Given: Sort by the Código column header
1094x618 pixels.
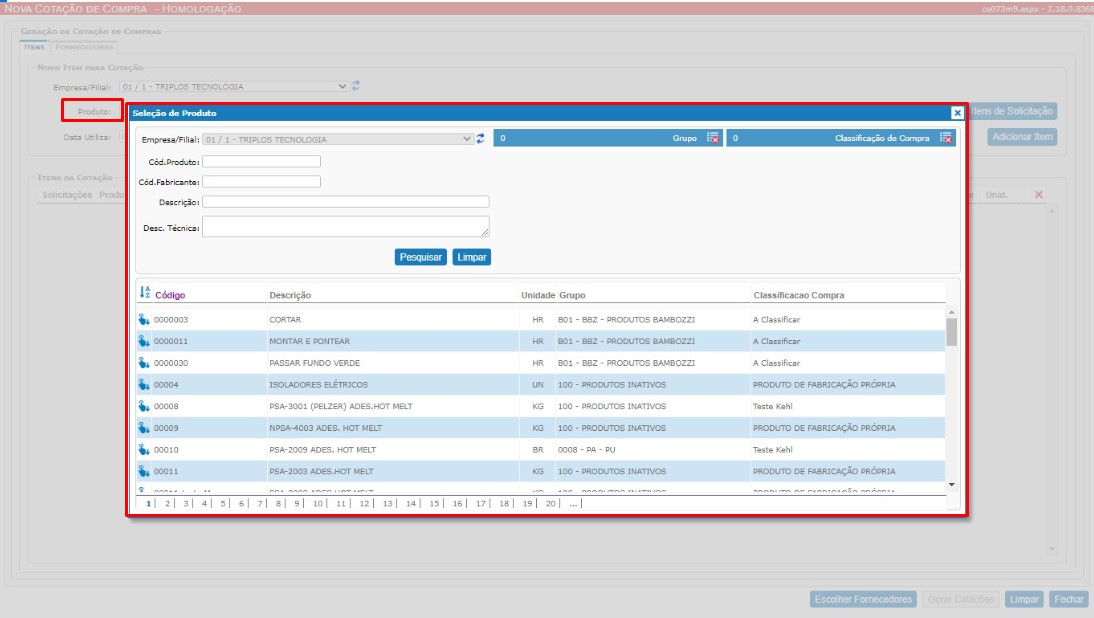Looking at the screenshot, I should [x=170, y=295].
